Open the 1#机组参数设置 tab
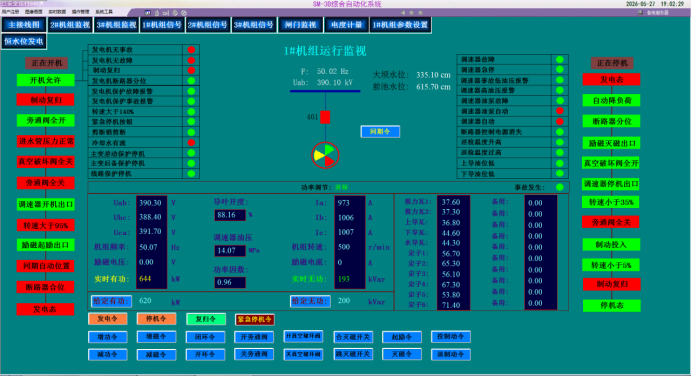This screenshot has width=692, height=376. point(400,25)
